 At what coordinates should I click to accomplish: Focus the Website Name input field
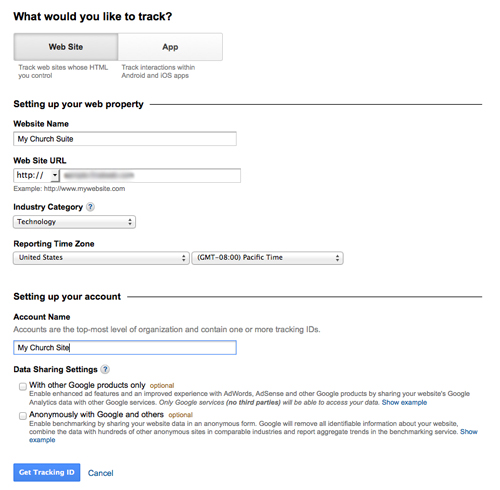click(x=125, y=139)
